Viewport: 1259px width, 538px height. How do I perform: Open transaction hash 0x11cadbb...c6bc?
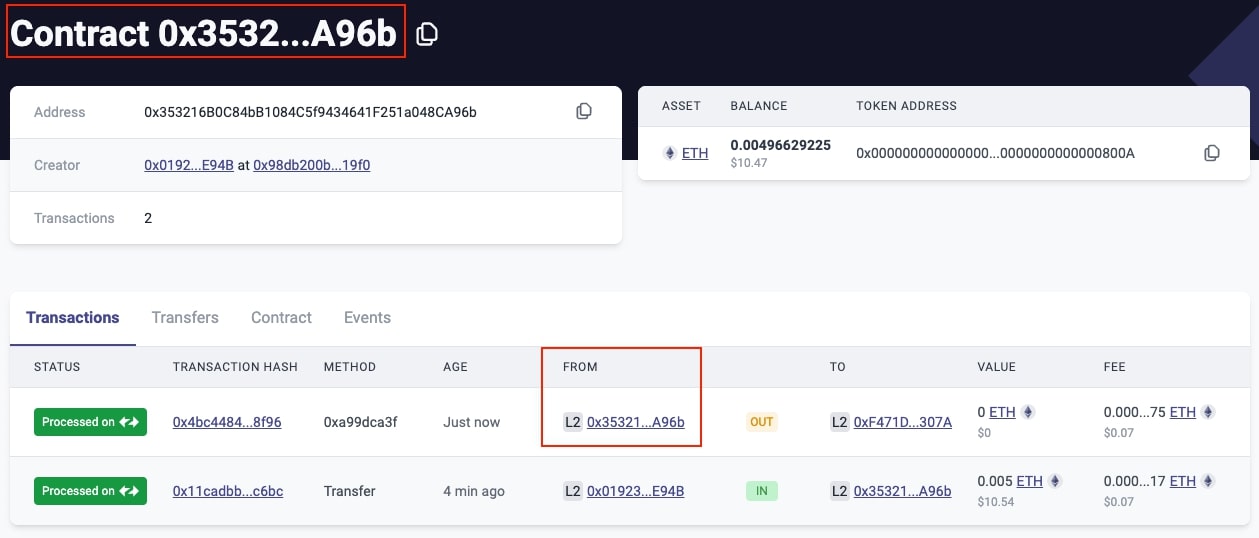[x=228, y=491]
